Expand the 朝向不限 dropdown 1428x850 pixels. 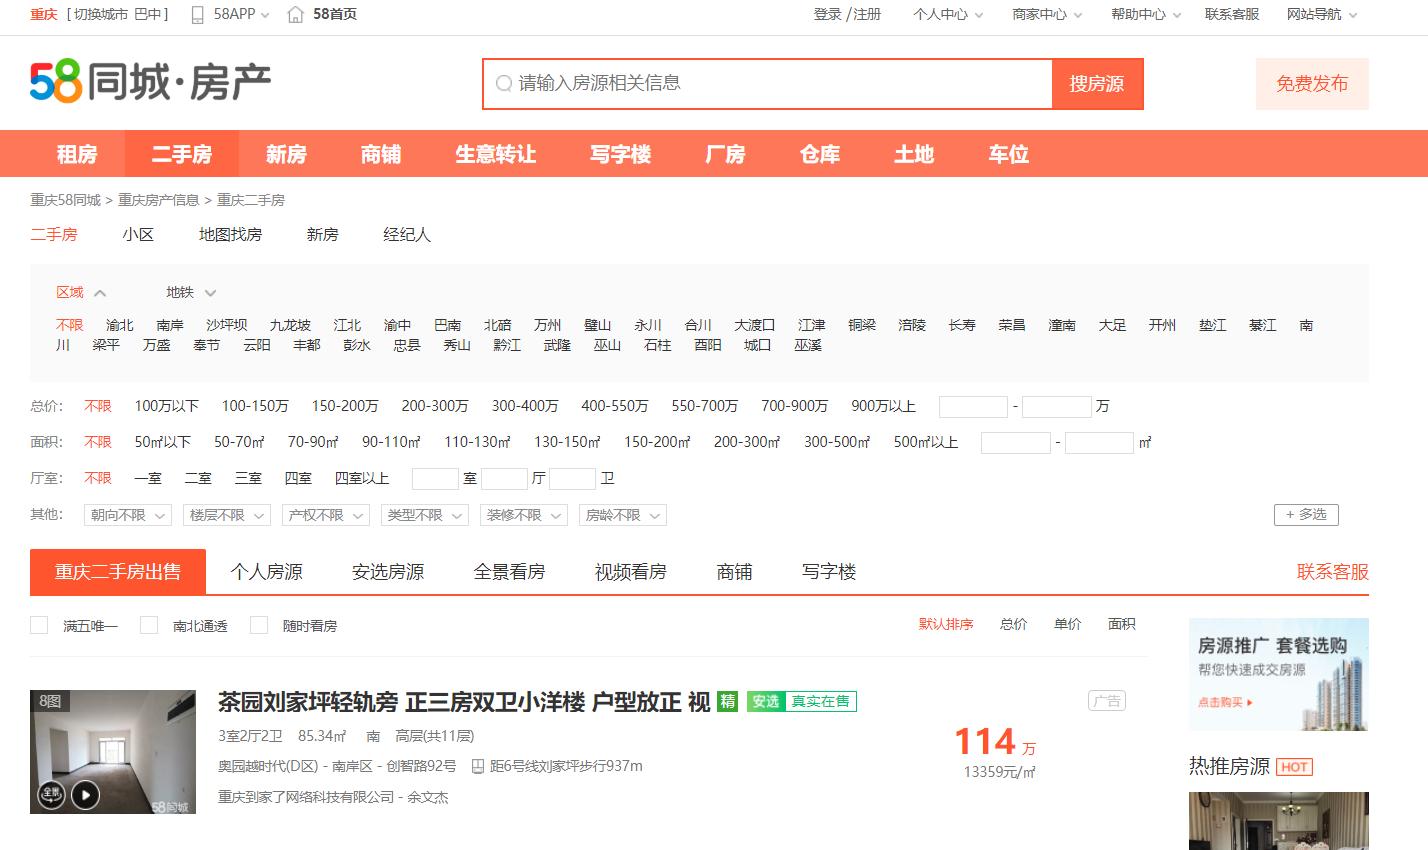point(127,514)
